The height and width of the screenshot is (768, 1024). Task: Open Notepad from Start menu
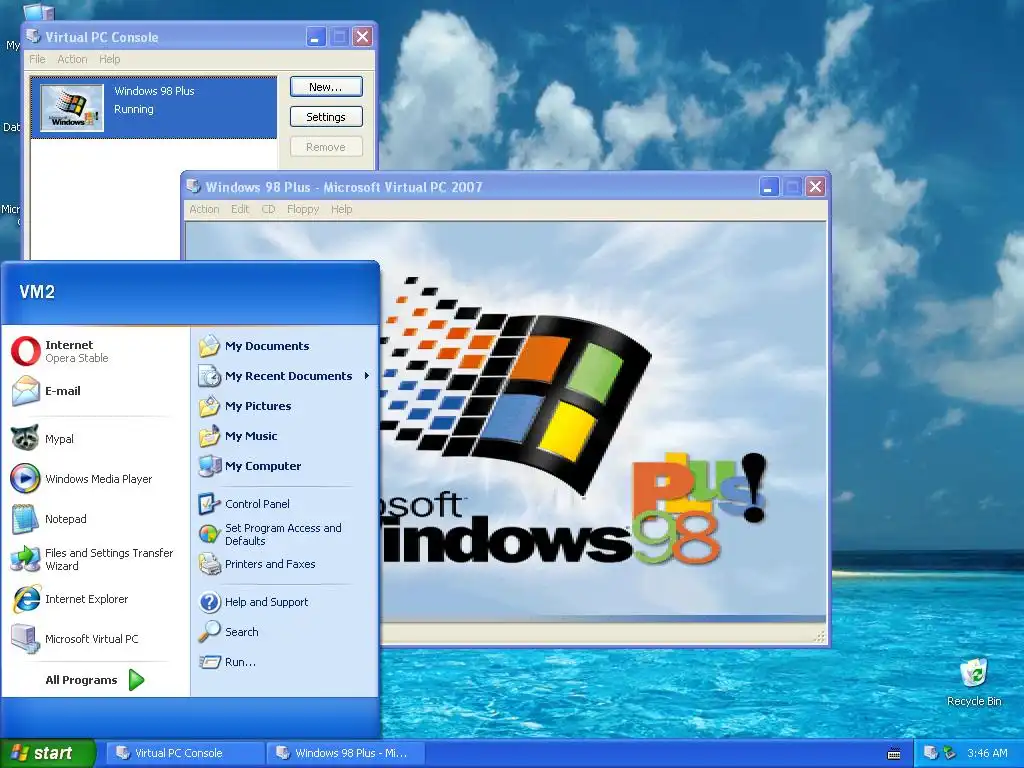pyautogui.click(x=95, y=519)
